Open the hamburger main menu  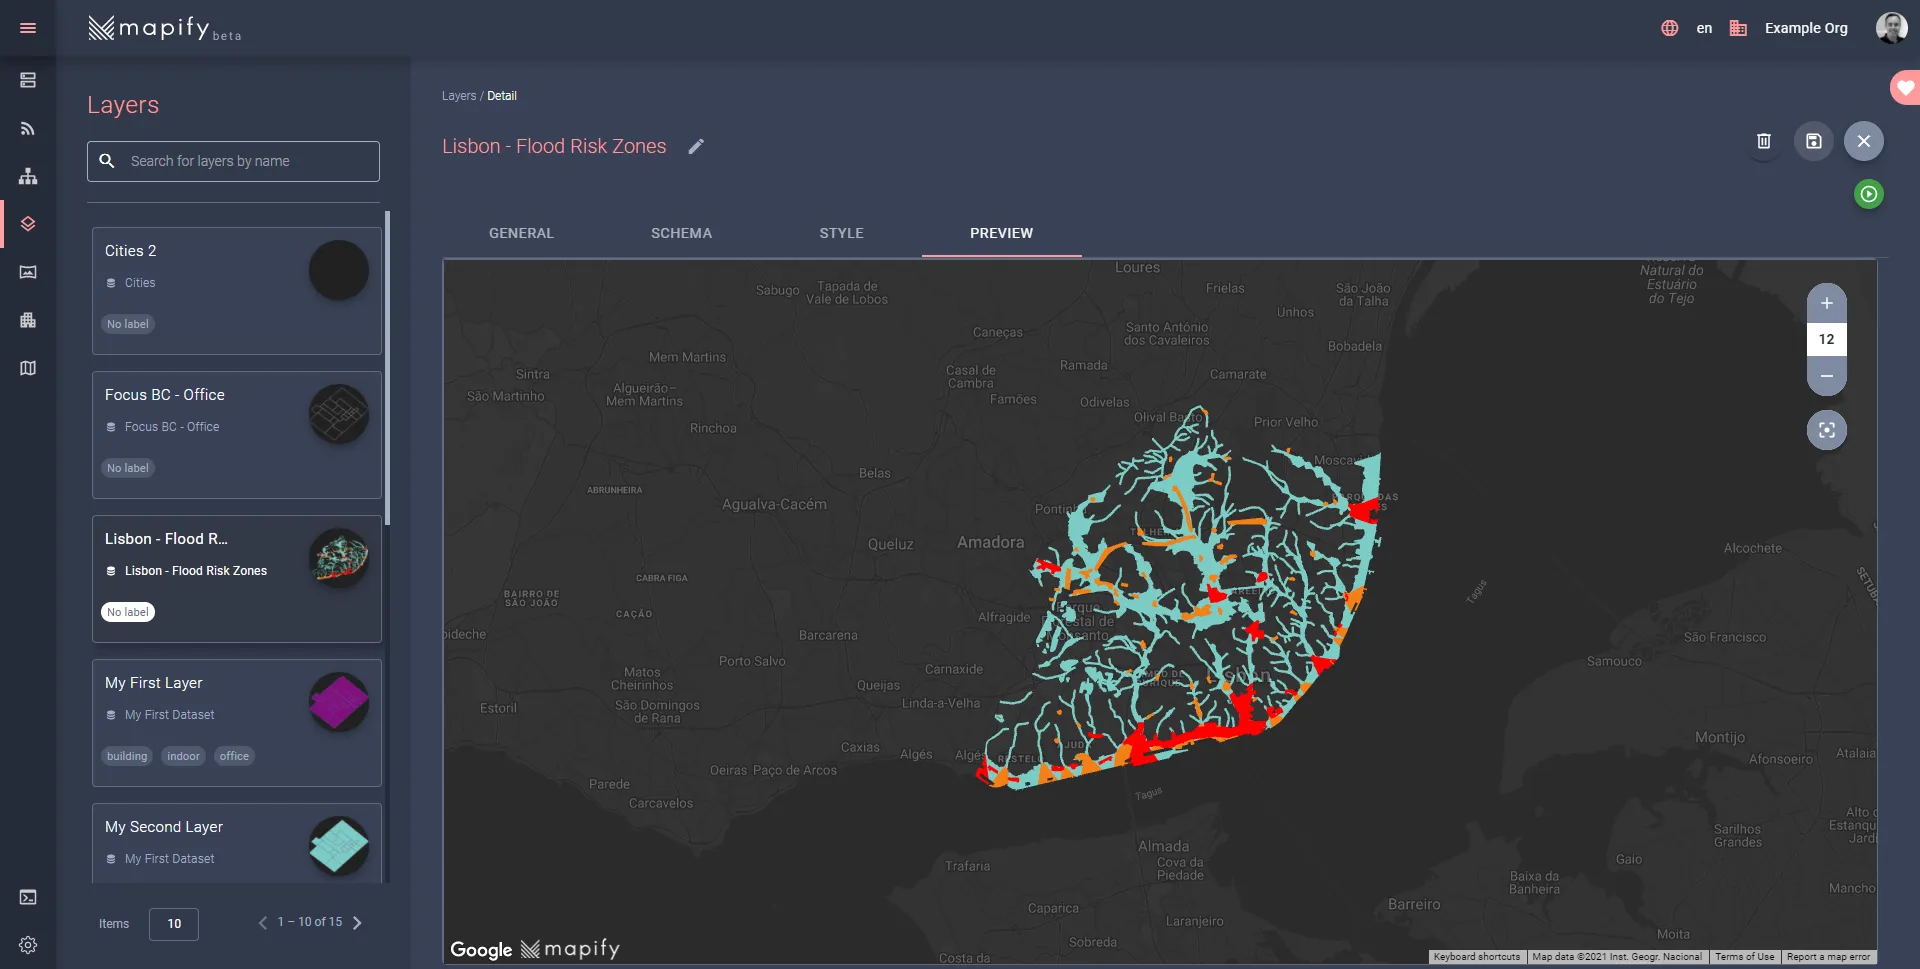(x=28, y=28)
